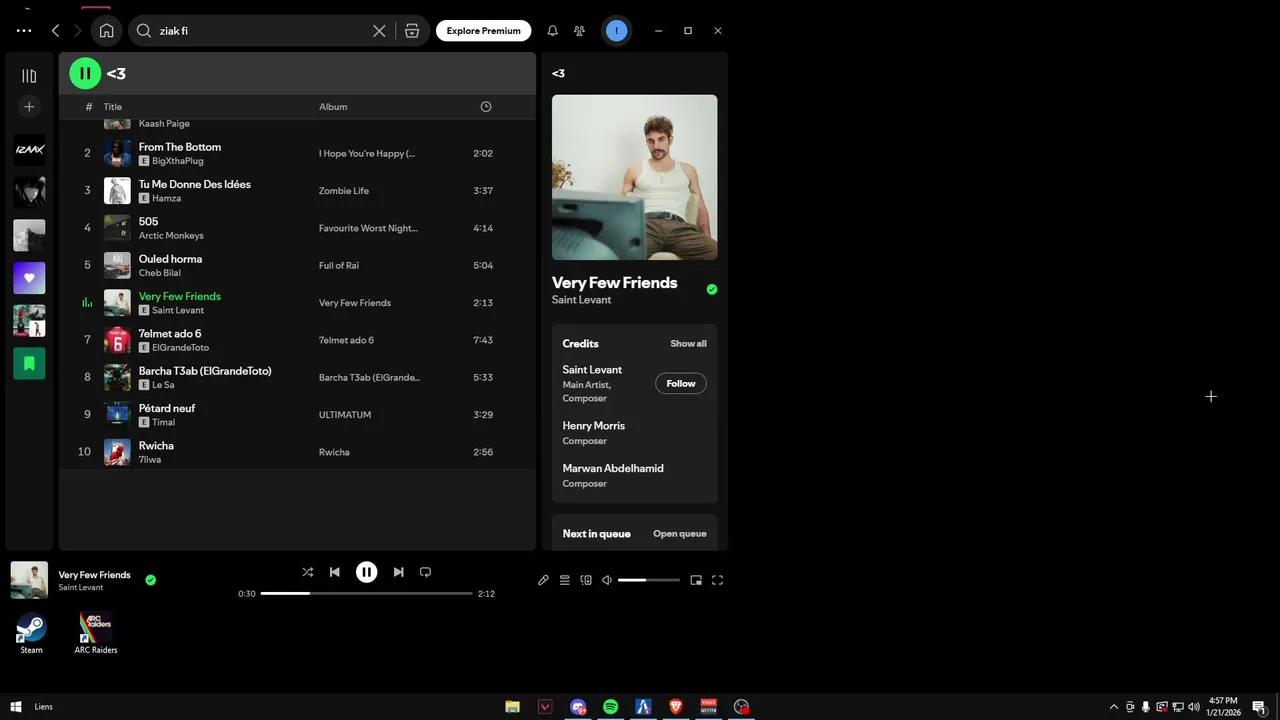
Task: Go to Spotify Home
Action: point(106,31)
